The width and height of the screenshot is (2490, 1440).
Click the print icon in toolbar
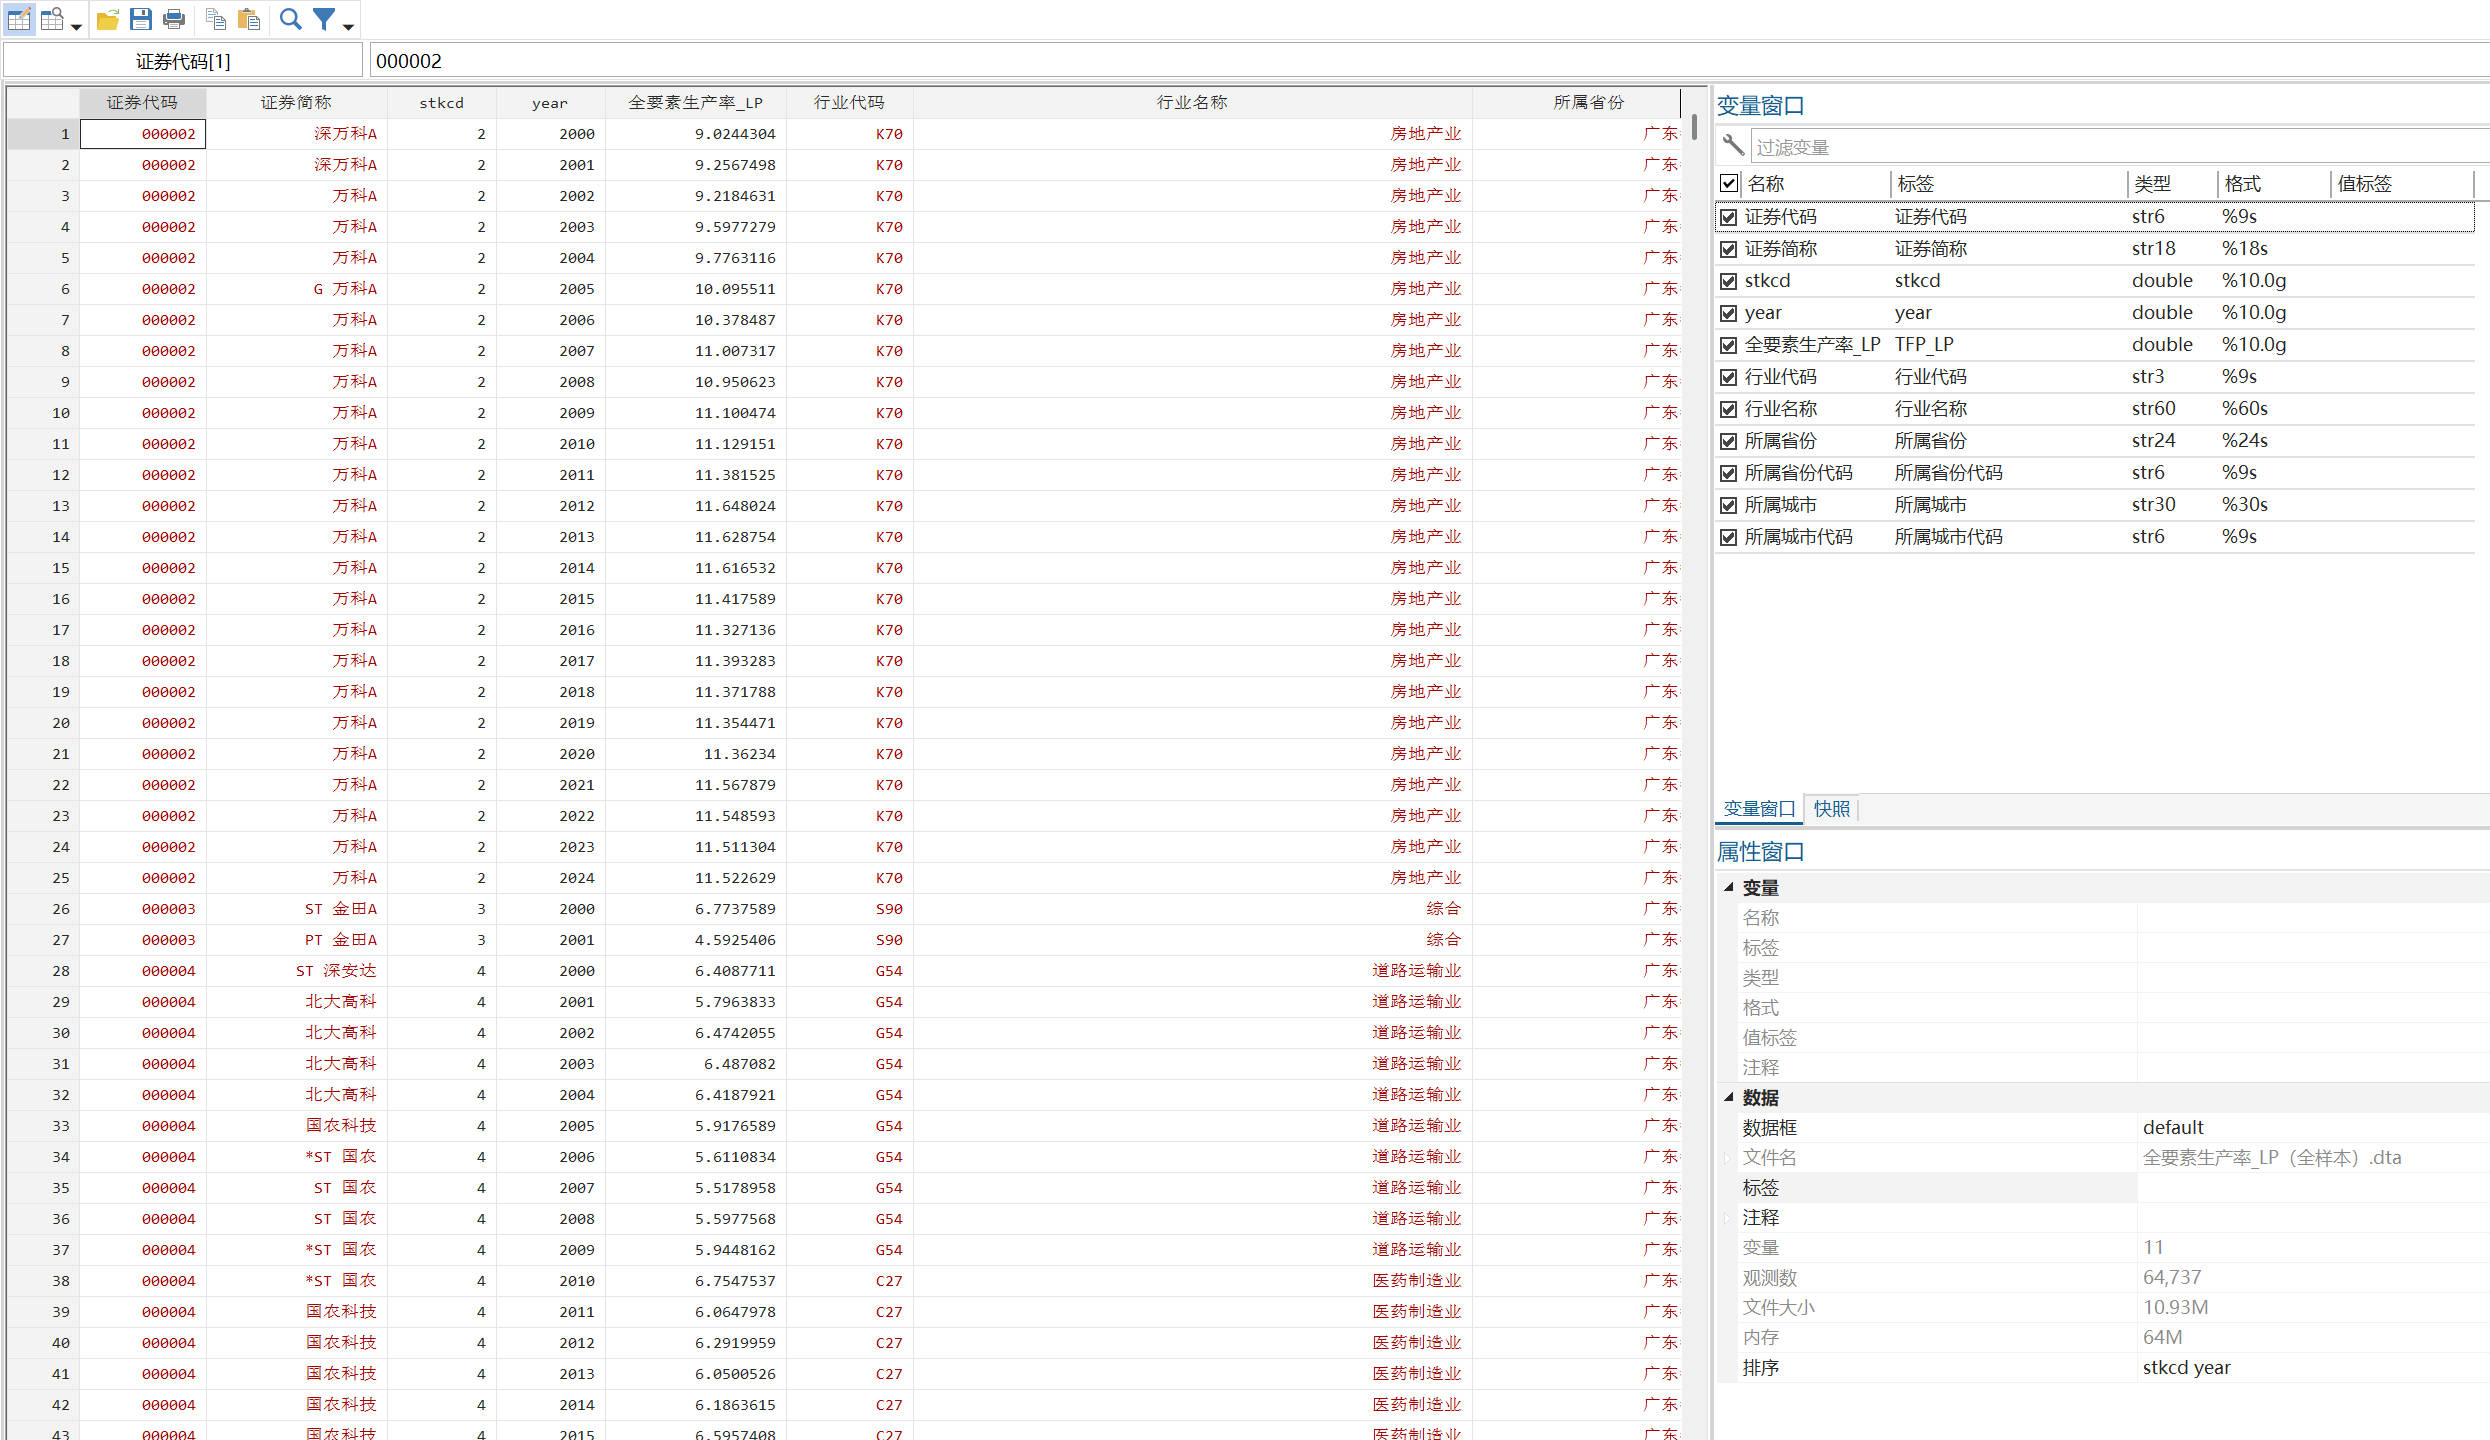click(x=174, y=19)
